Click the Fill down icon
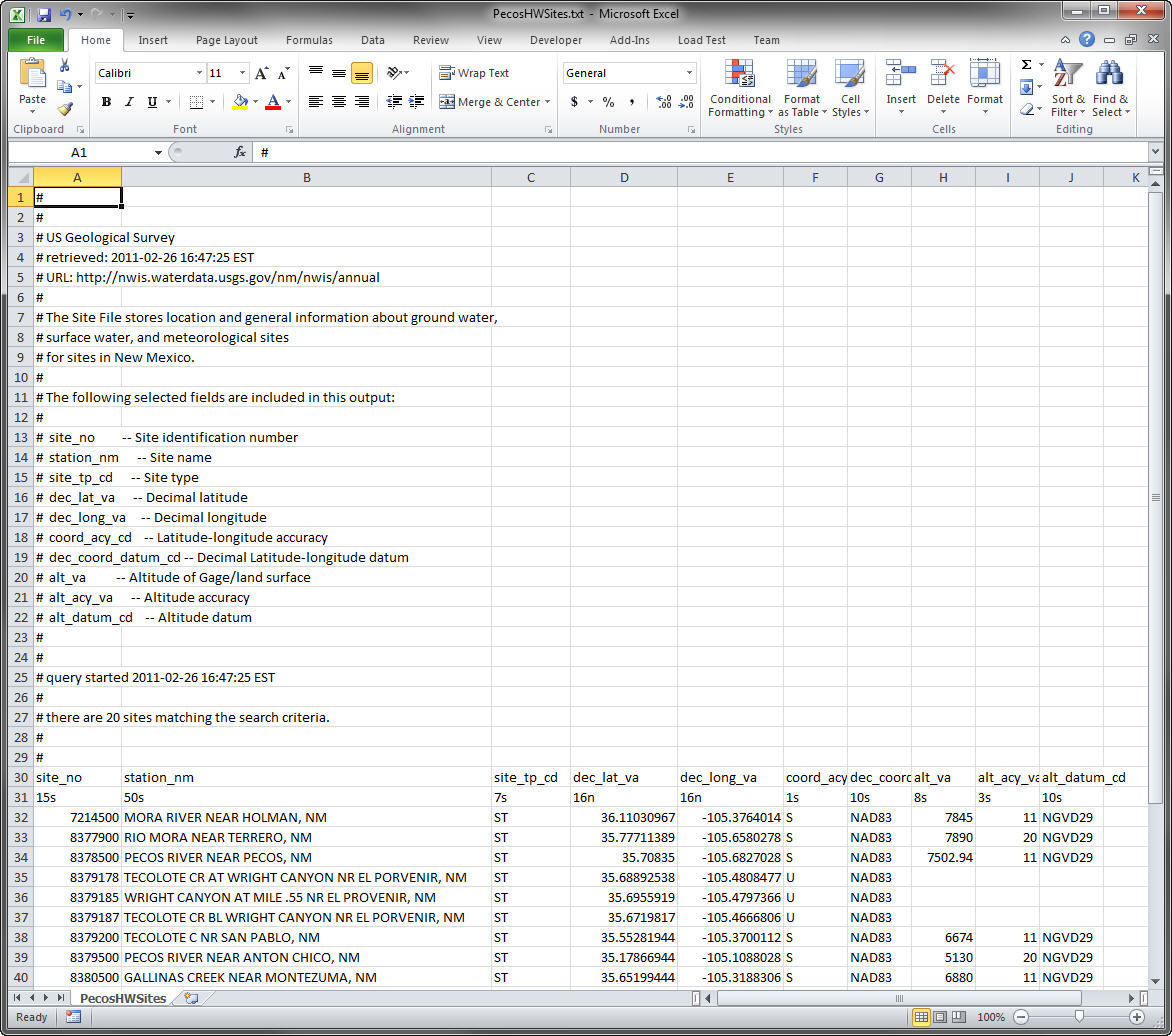1172x1036 pixels. (x=1027, y=87)
